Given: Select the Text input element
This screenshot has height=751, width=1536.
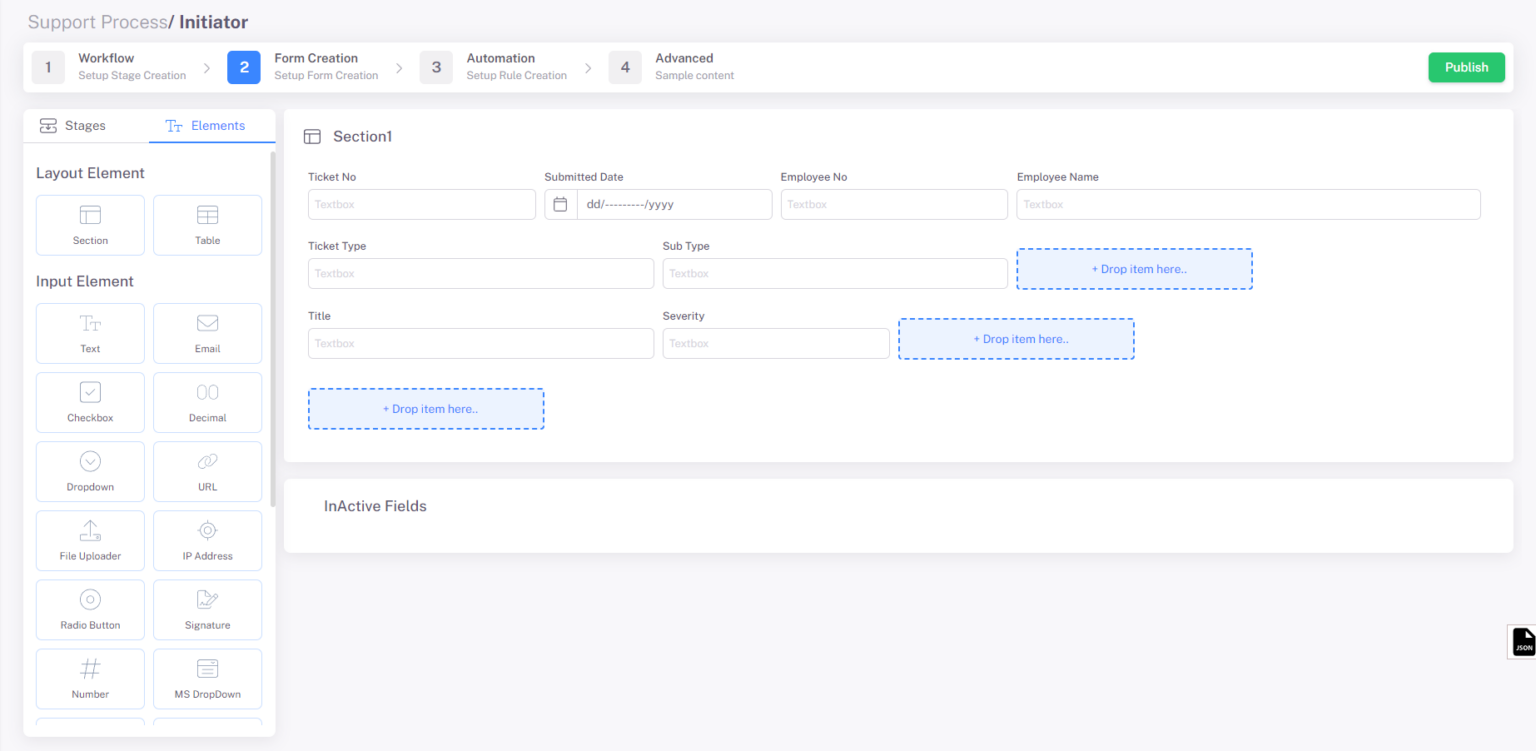Looking at the screenshot, I should coord(90,333).
